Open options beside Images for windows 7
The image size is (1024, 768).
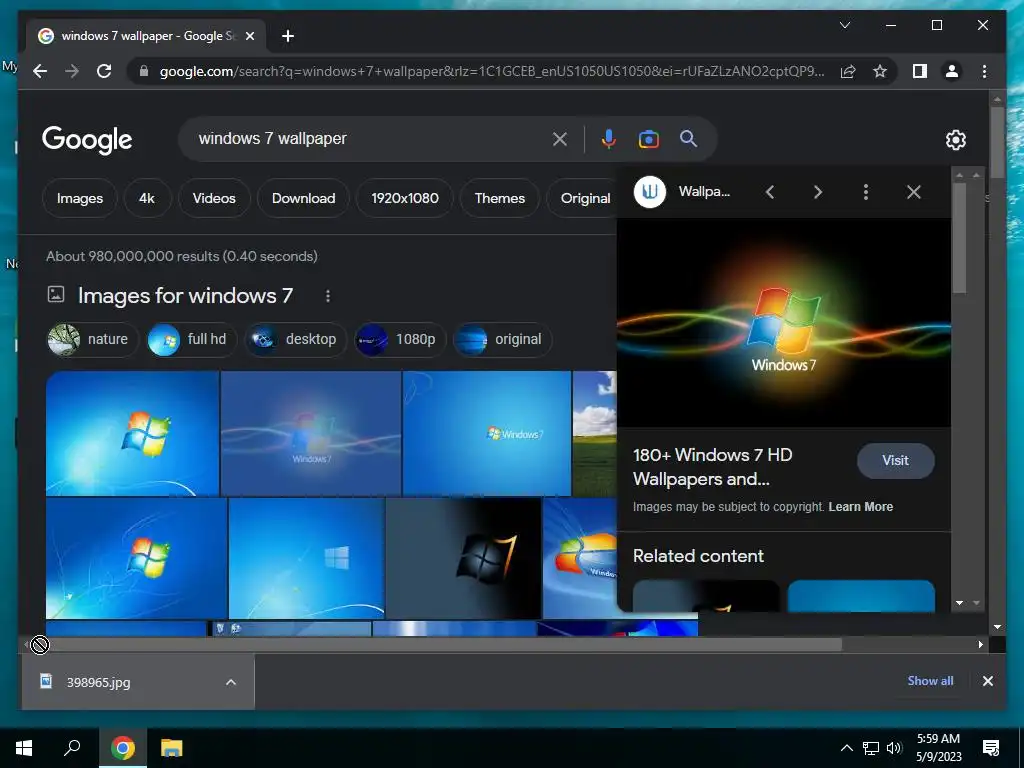(328, 296)
